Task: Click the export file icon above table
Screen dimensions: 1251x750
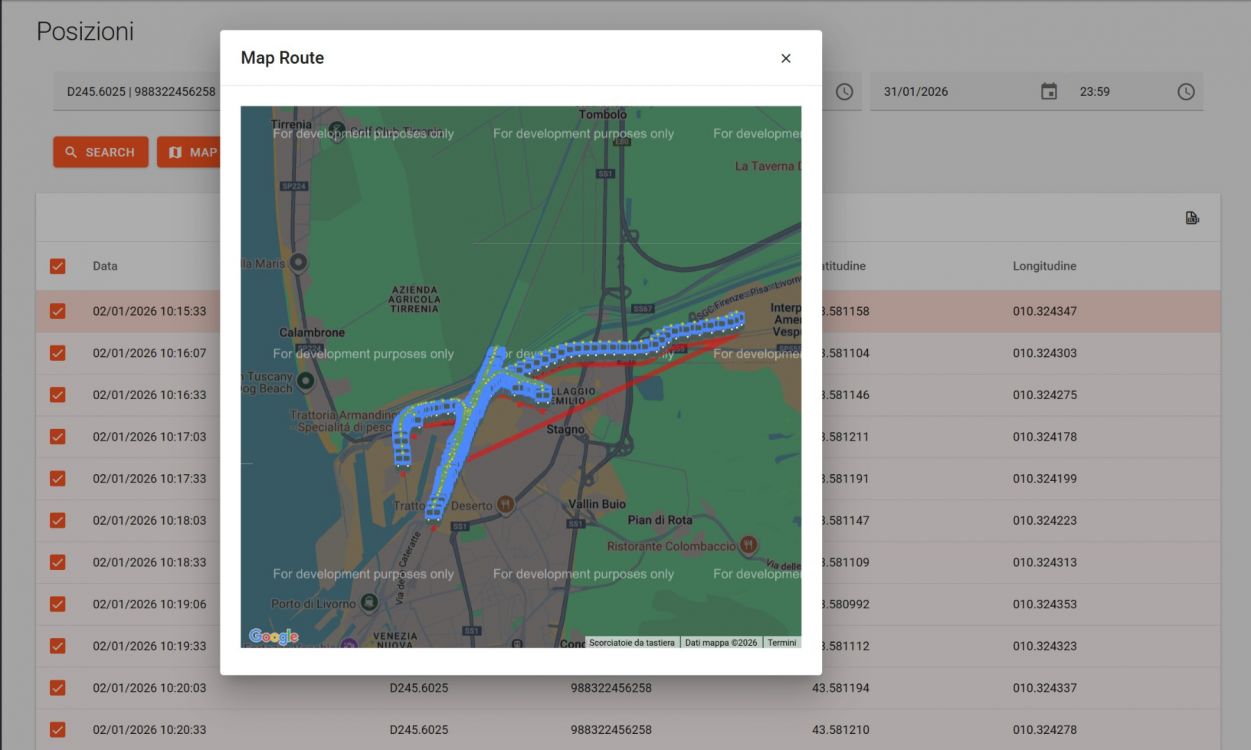Action: point(1192,218)
